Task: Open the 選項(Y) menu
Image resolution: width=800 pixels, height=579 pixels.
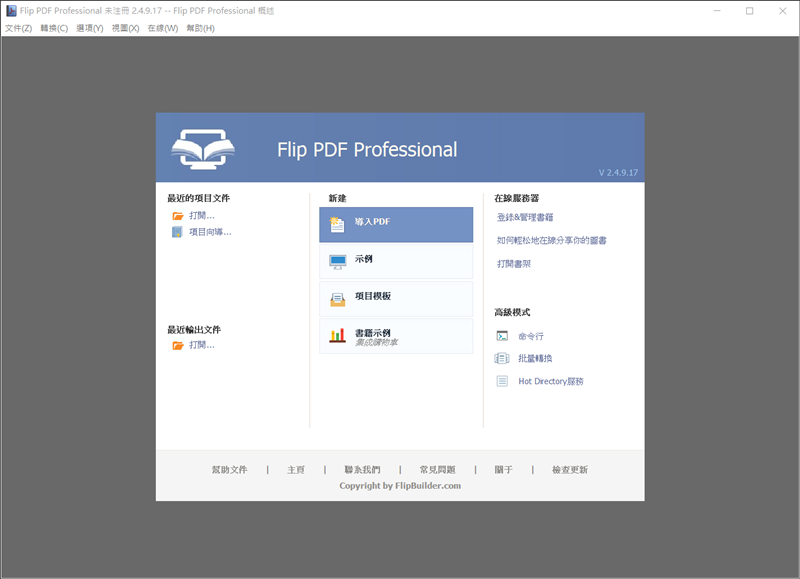Action: (90, 28)
